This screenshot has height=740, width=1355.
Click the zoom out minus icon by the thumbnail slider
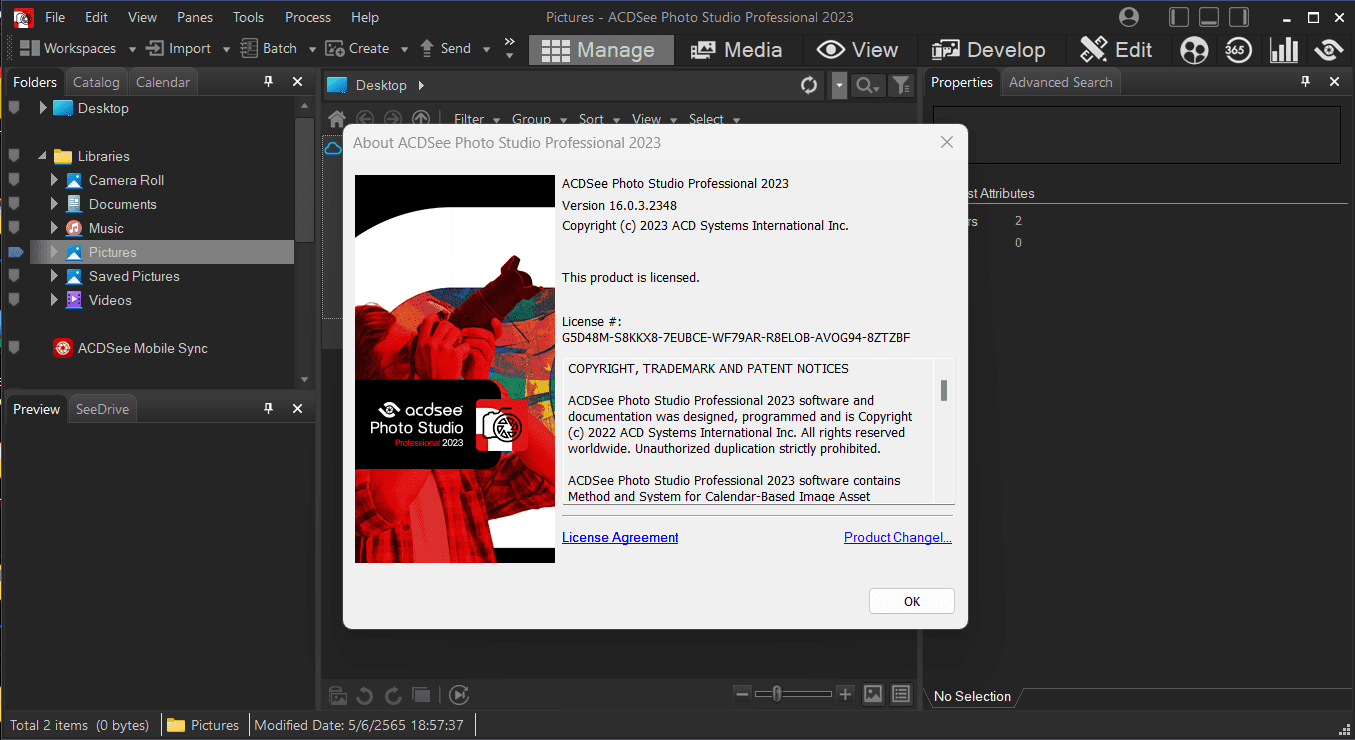(x=742, y=694)
